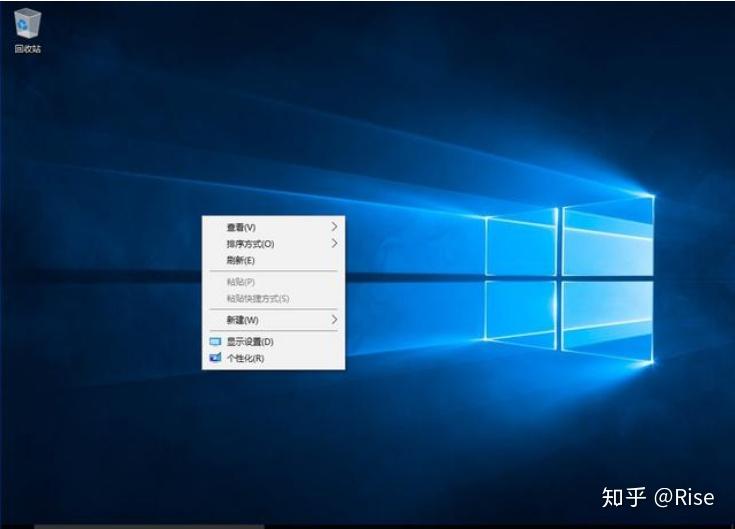Expand the 新建(W) submenu arrow
This screenshot has width=735, height=529.
tap(334, 320)
